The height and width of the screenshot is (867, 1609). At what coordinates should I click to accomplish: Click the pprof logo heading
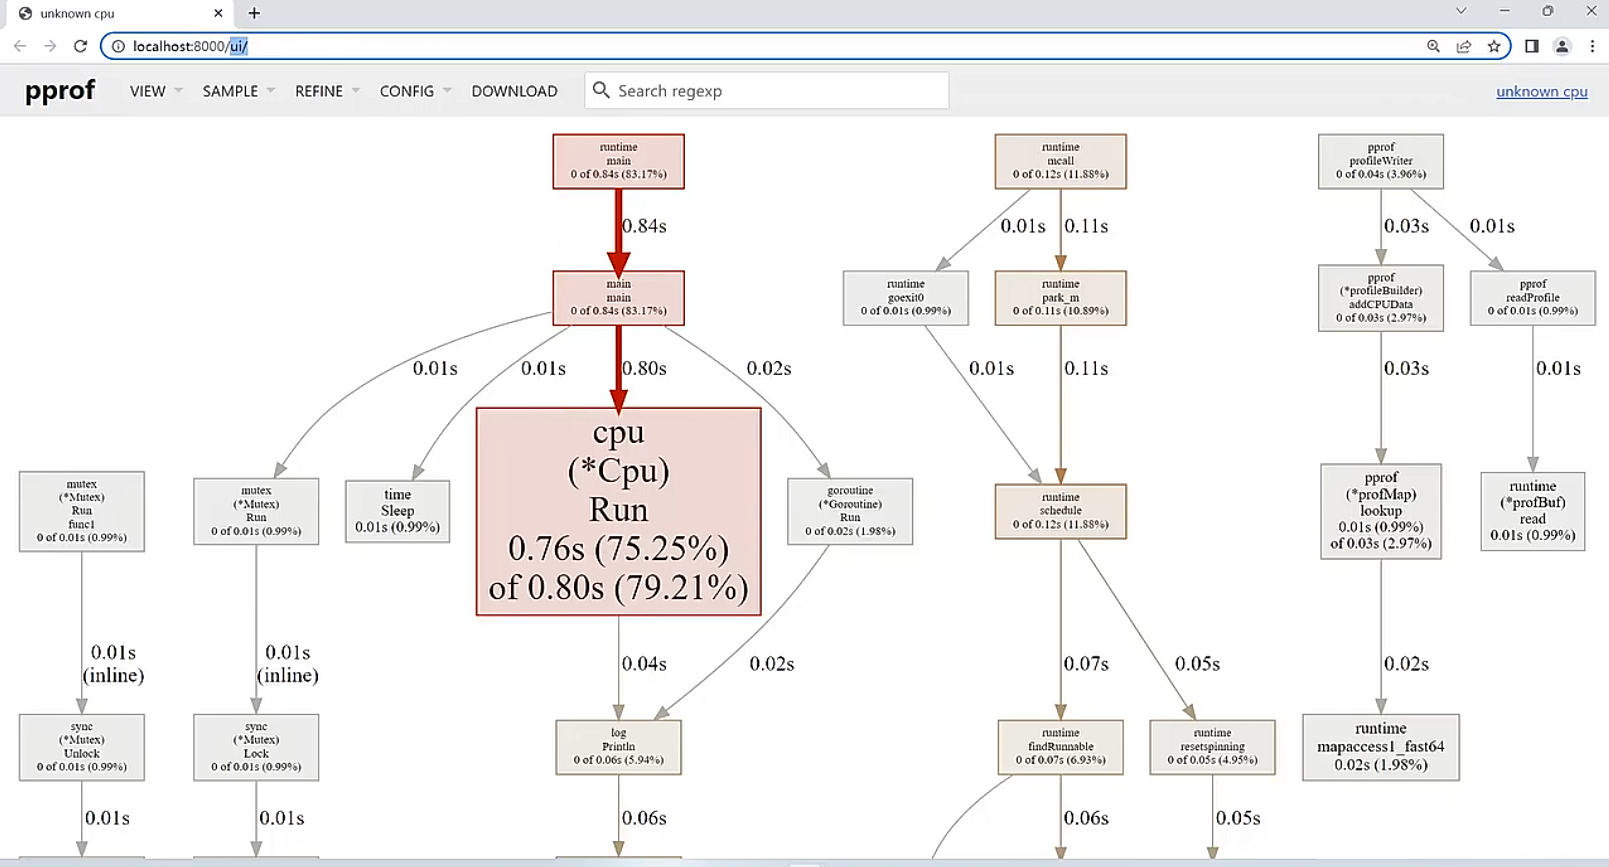(x=60, y=91)
